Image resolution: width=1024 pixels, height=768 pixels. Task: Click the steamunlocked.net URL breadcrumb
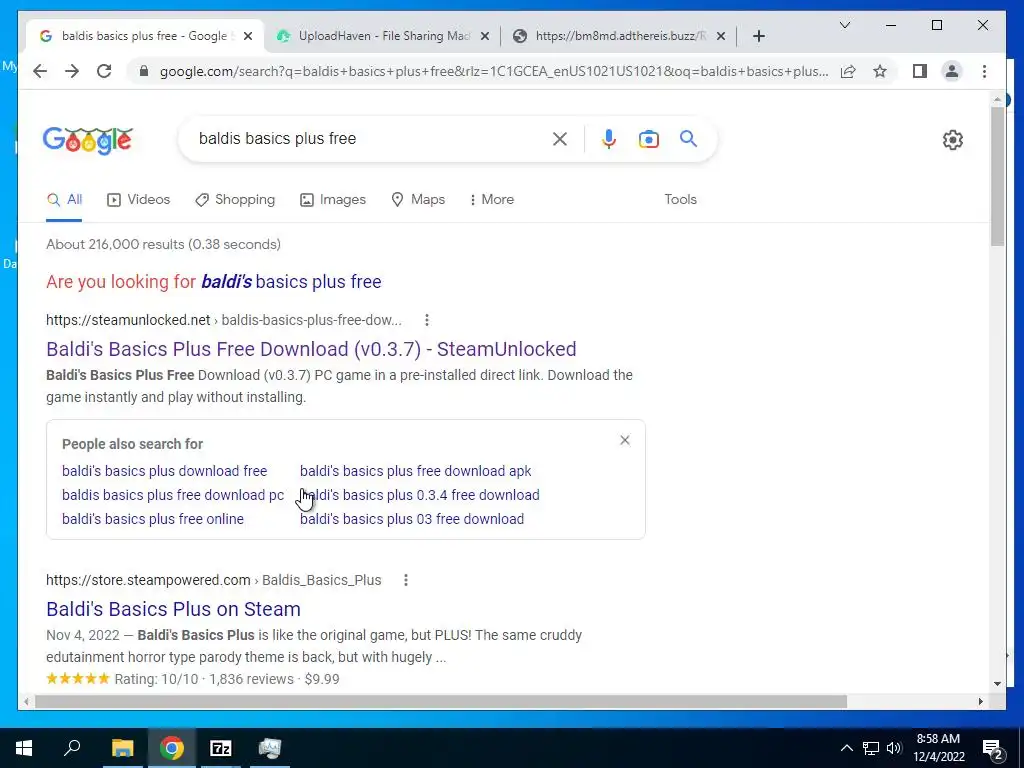(223, 320)
